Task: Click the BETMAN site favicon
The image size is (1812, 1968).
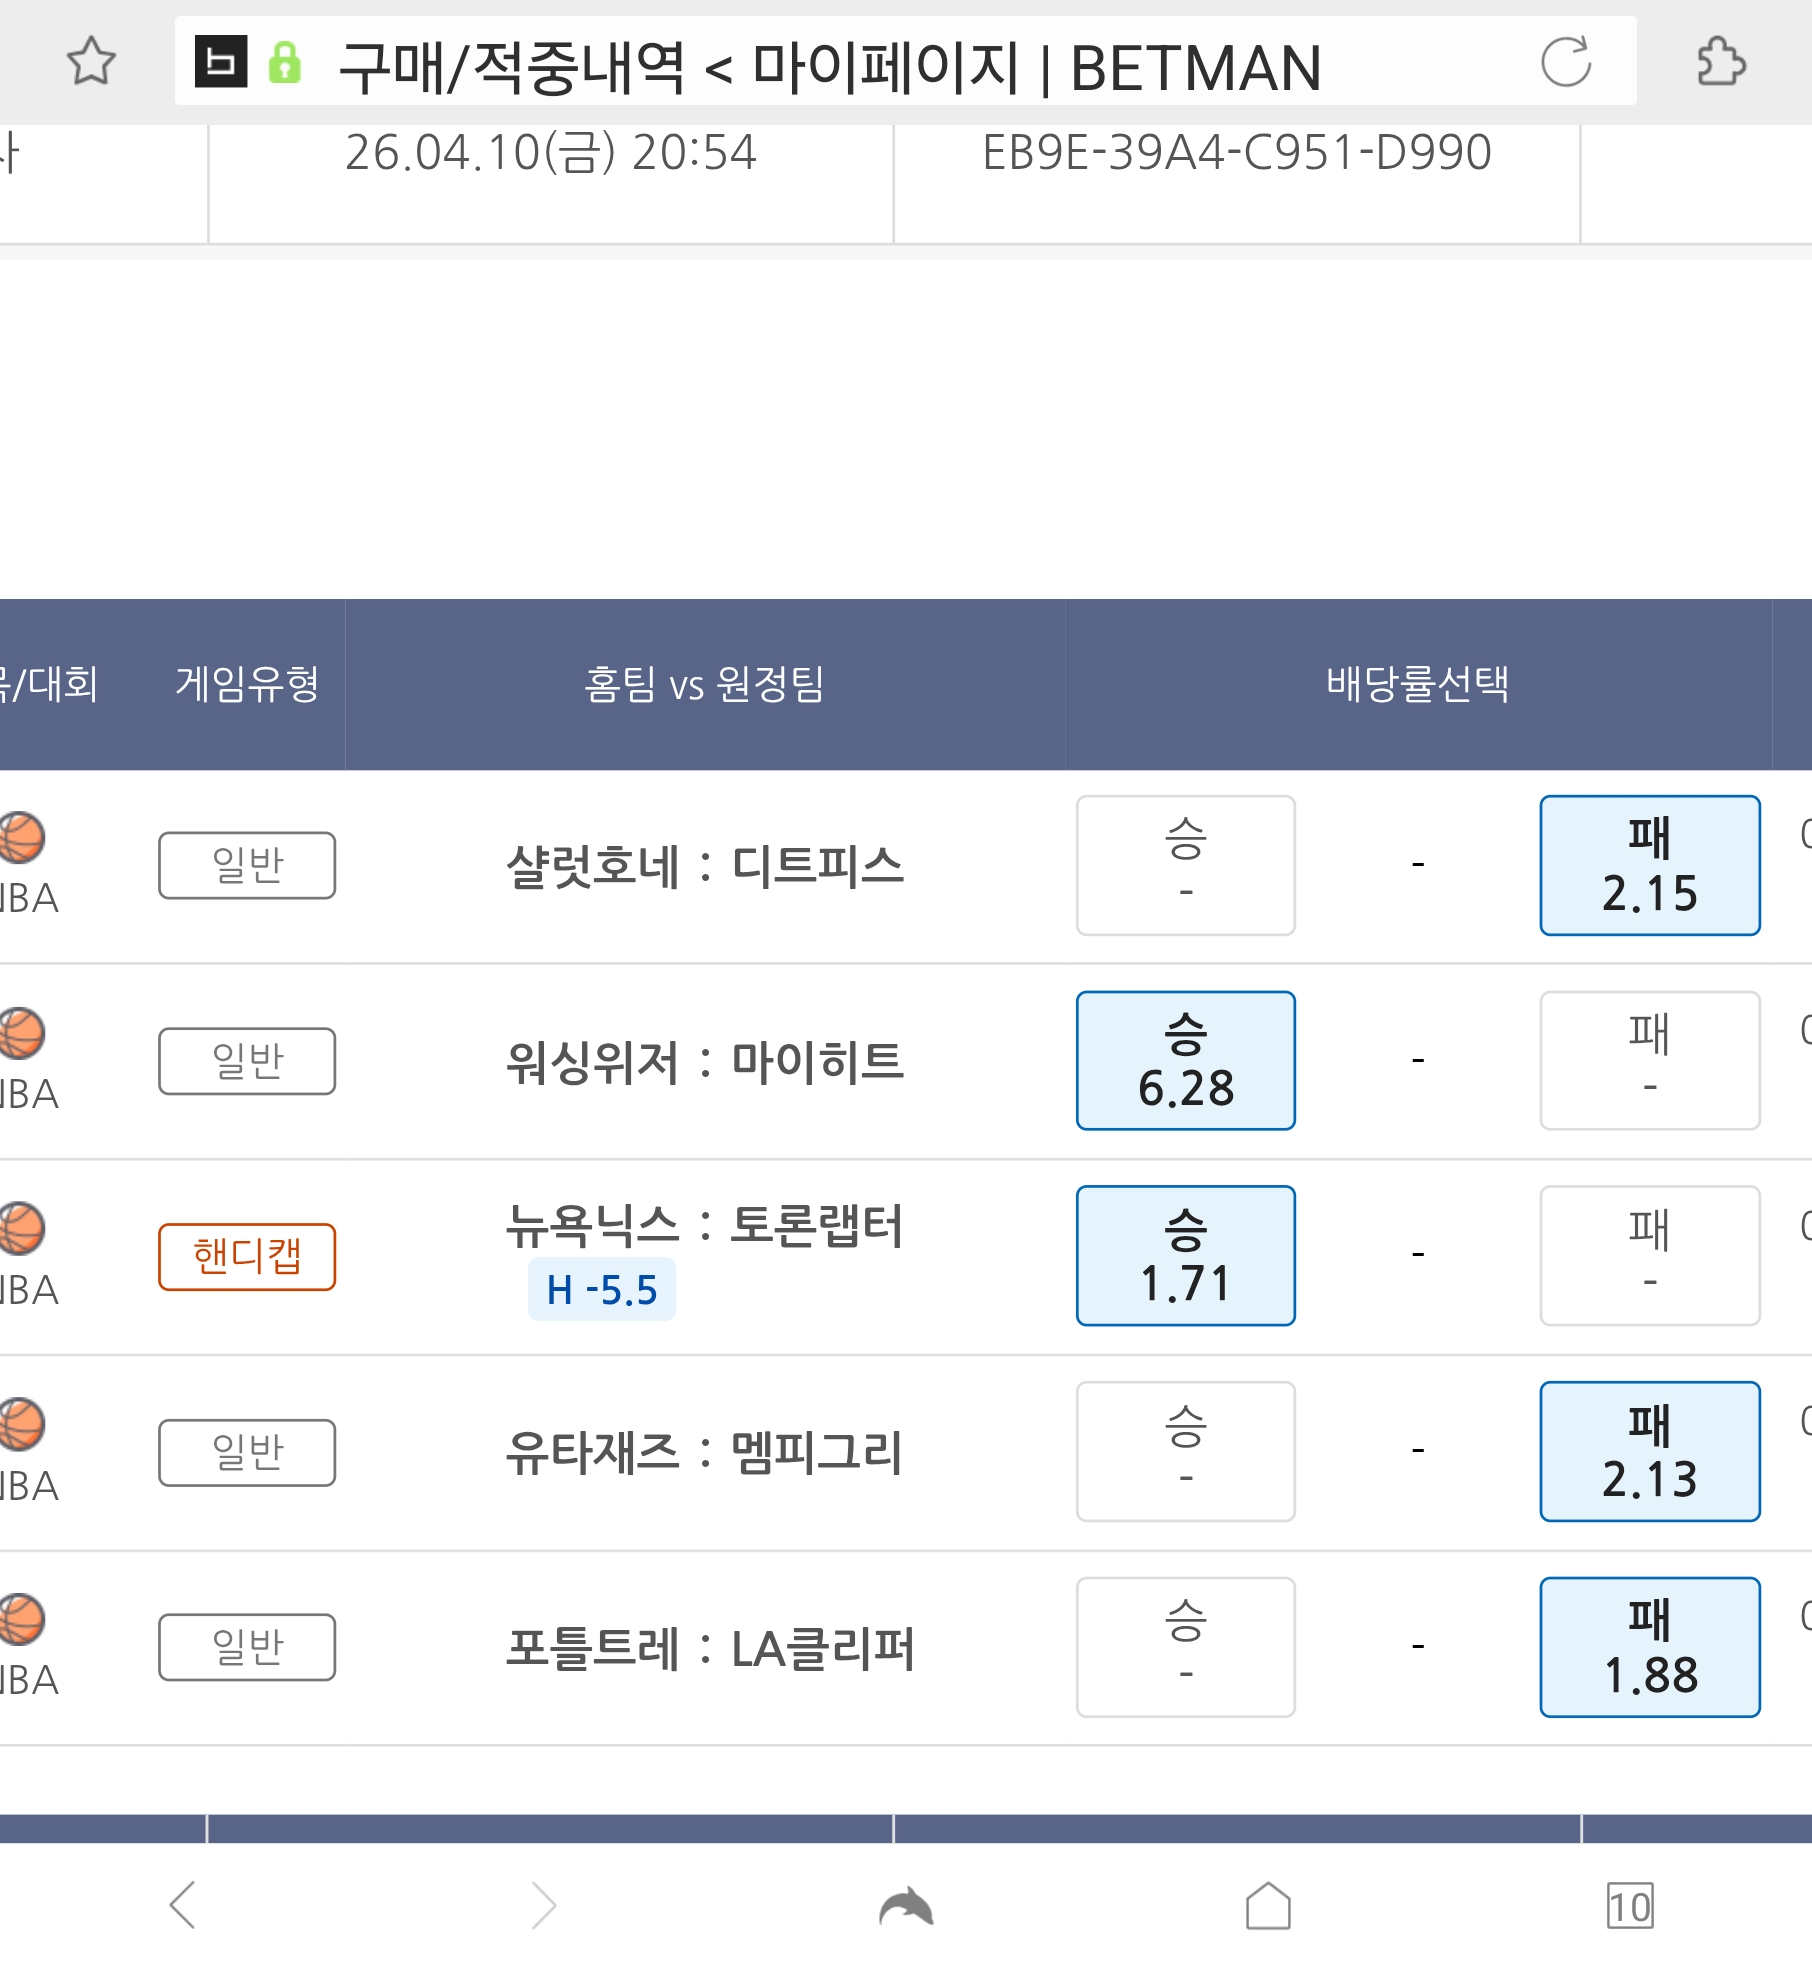Action: pyautogui.click(x=221, y=63)
